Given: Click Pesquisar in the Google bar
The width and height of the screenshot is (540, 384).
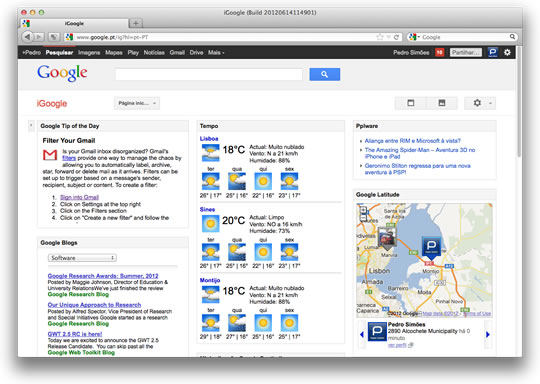Looking at the screenshot, I should coord(59,52).
